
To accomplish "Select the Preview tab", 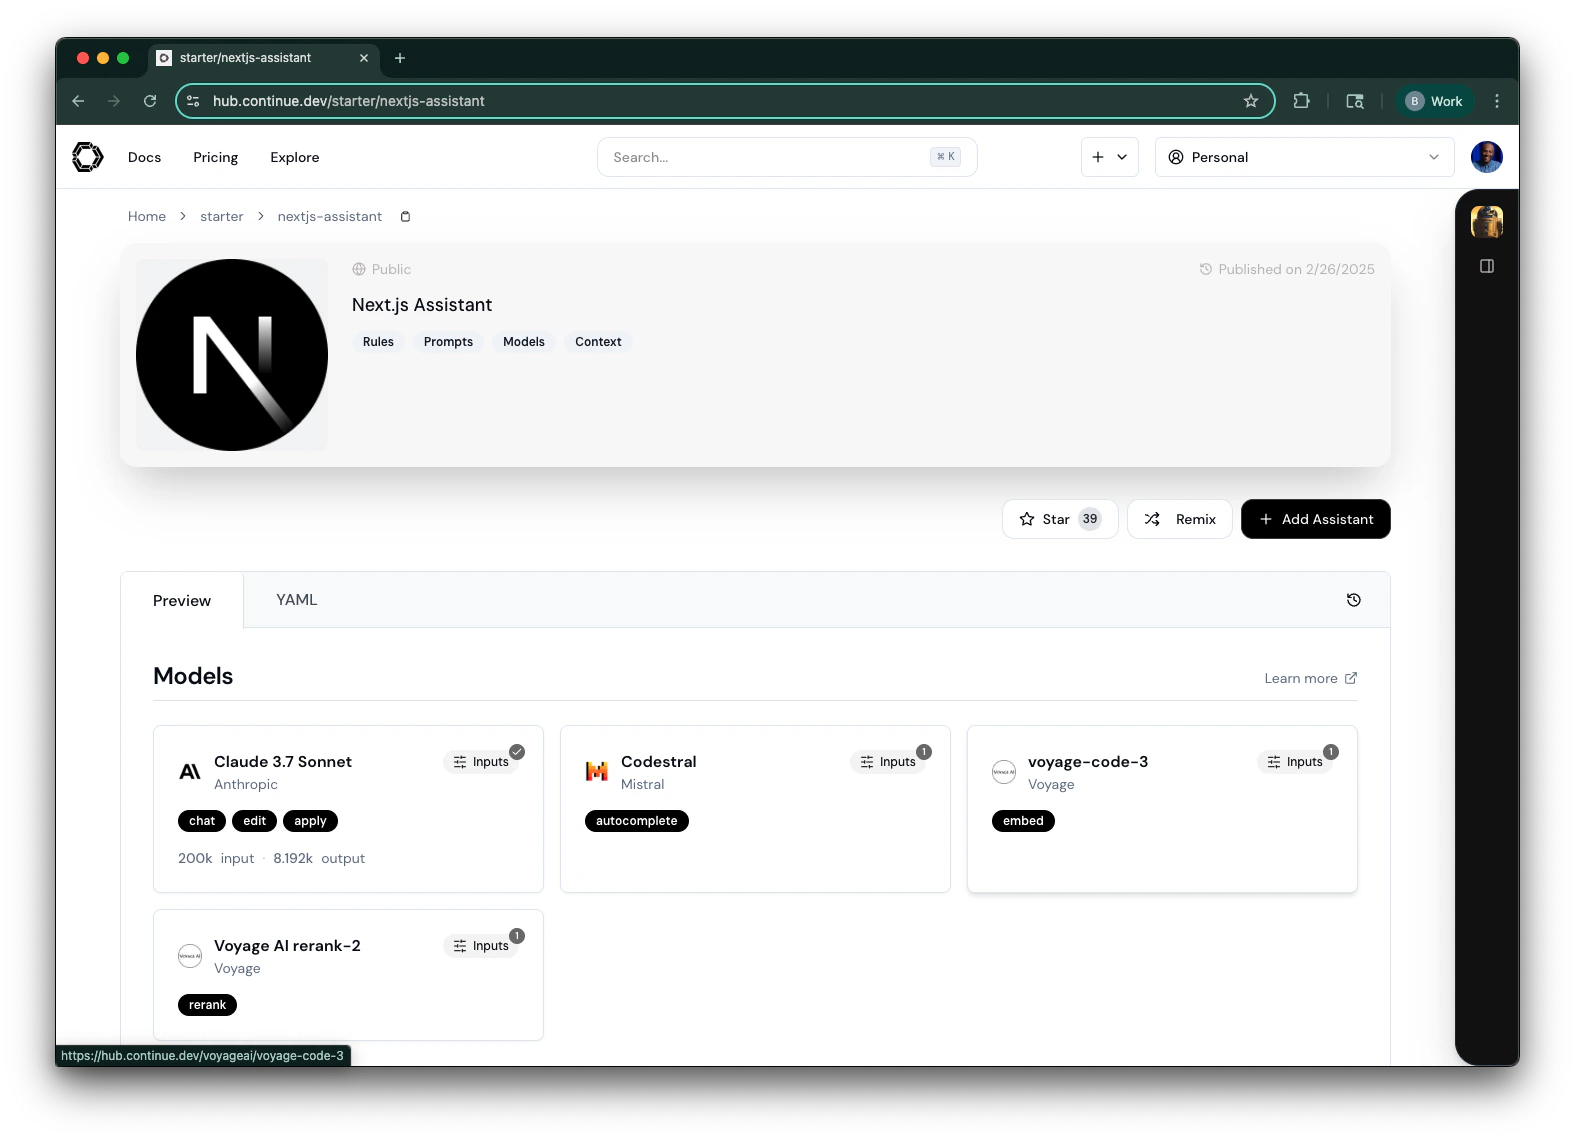I will tap(182, 601).
